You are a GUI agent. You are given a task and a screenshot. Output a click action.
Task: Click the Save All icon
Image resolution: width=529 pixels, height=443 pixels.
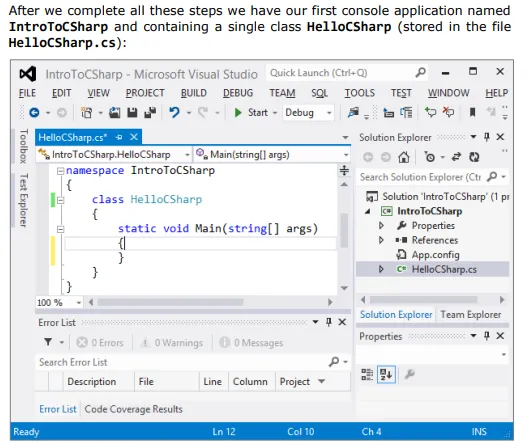[150, 113]
